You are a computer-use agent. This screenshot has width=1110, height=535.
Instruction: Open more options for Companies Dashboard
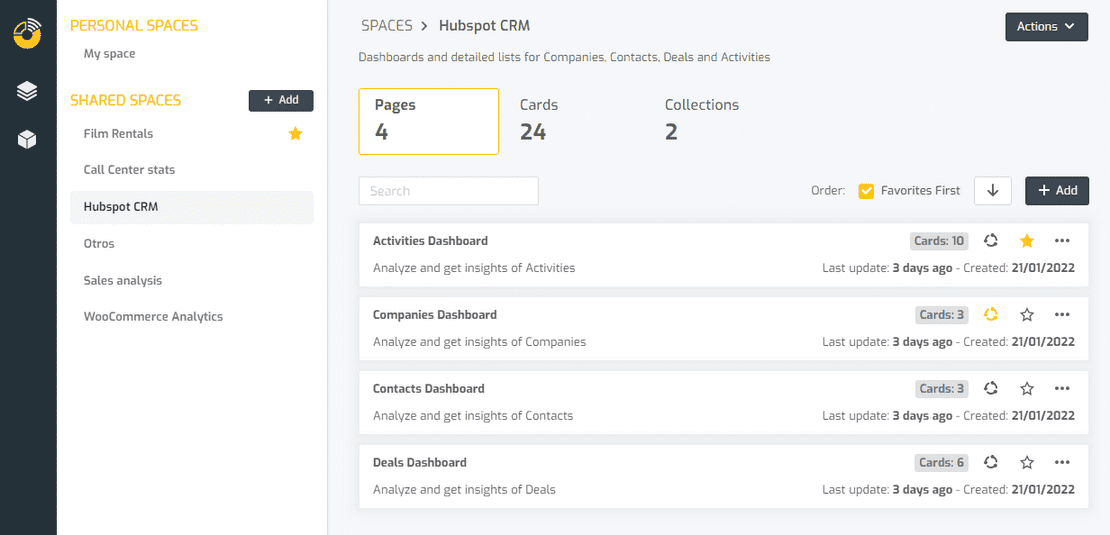pos(1062,314)
